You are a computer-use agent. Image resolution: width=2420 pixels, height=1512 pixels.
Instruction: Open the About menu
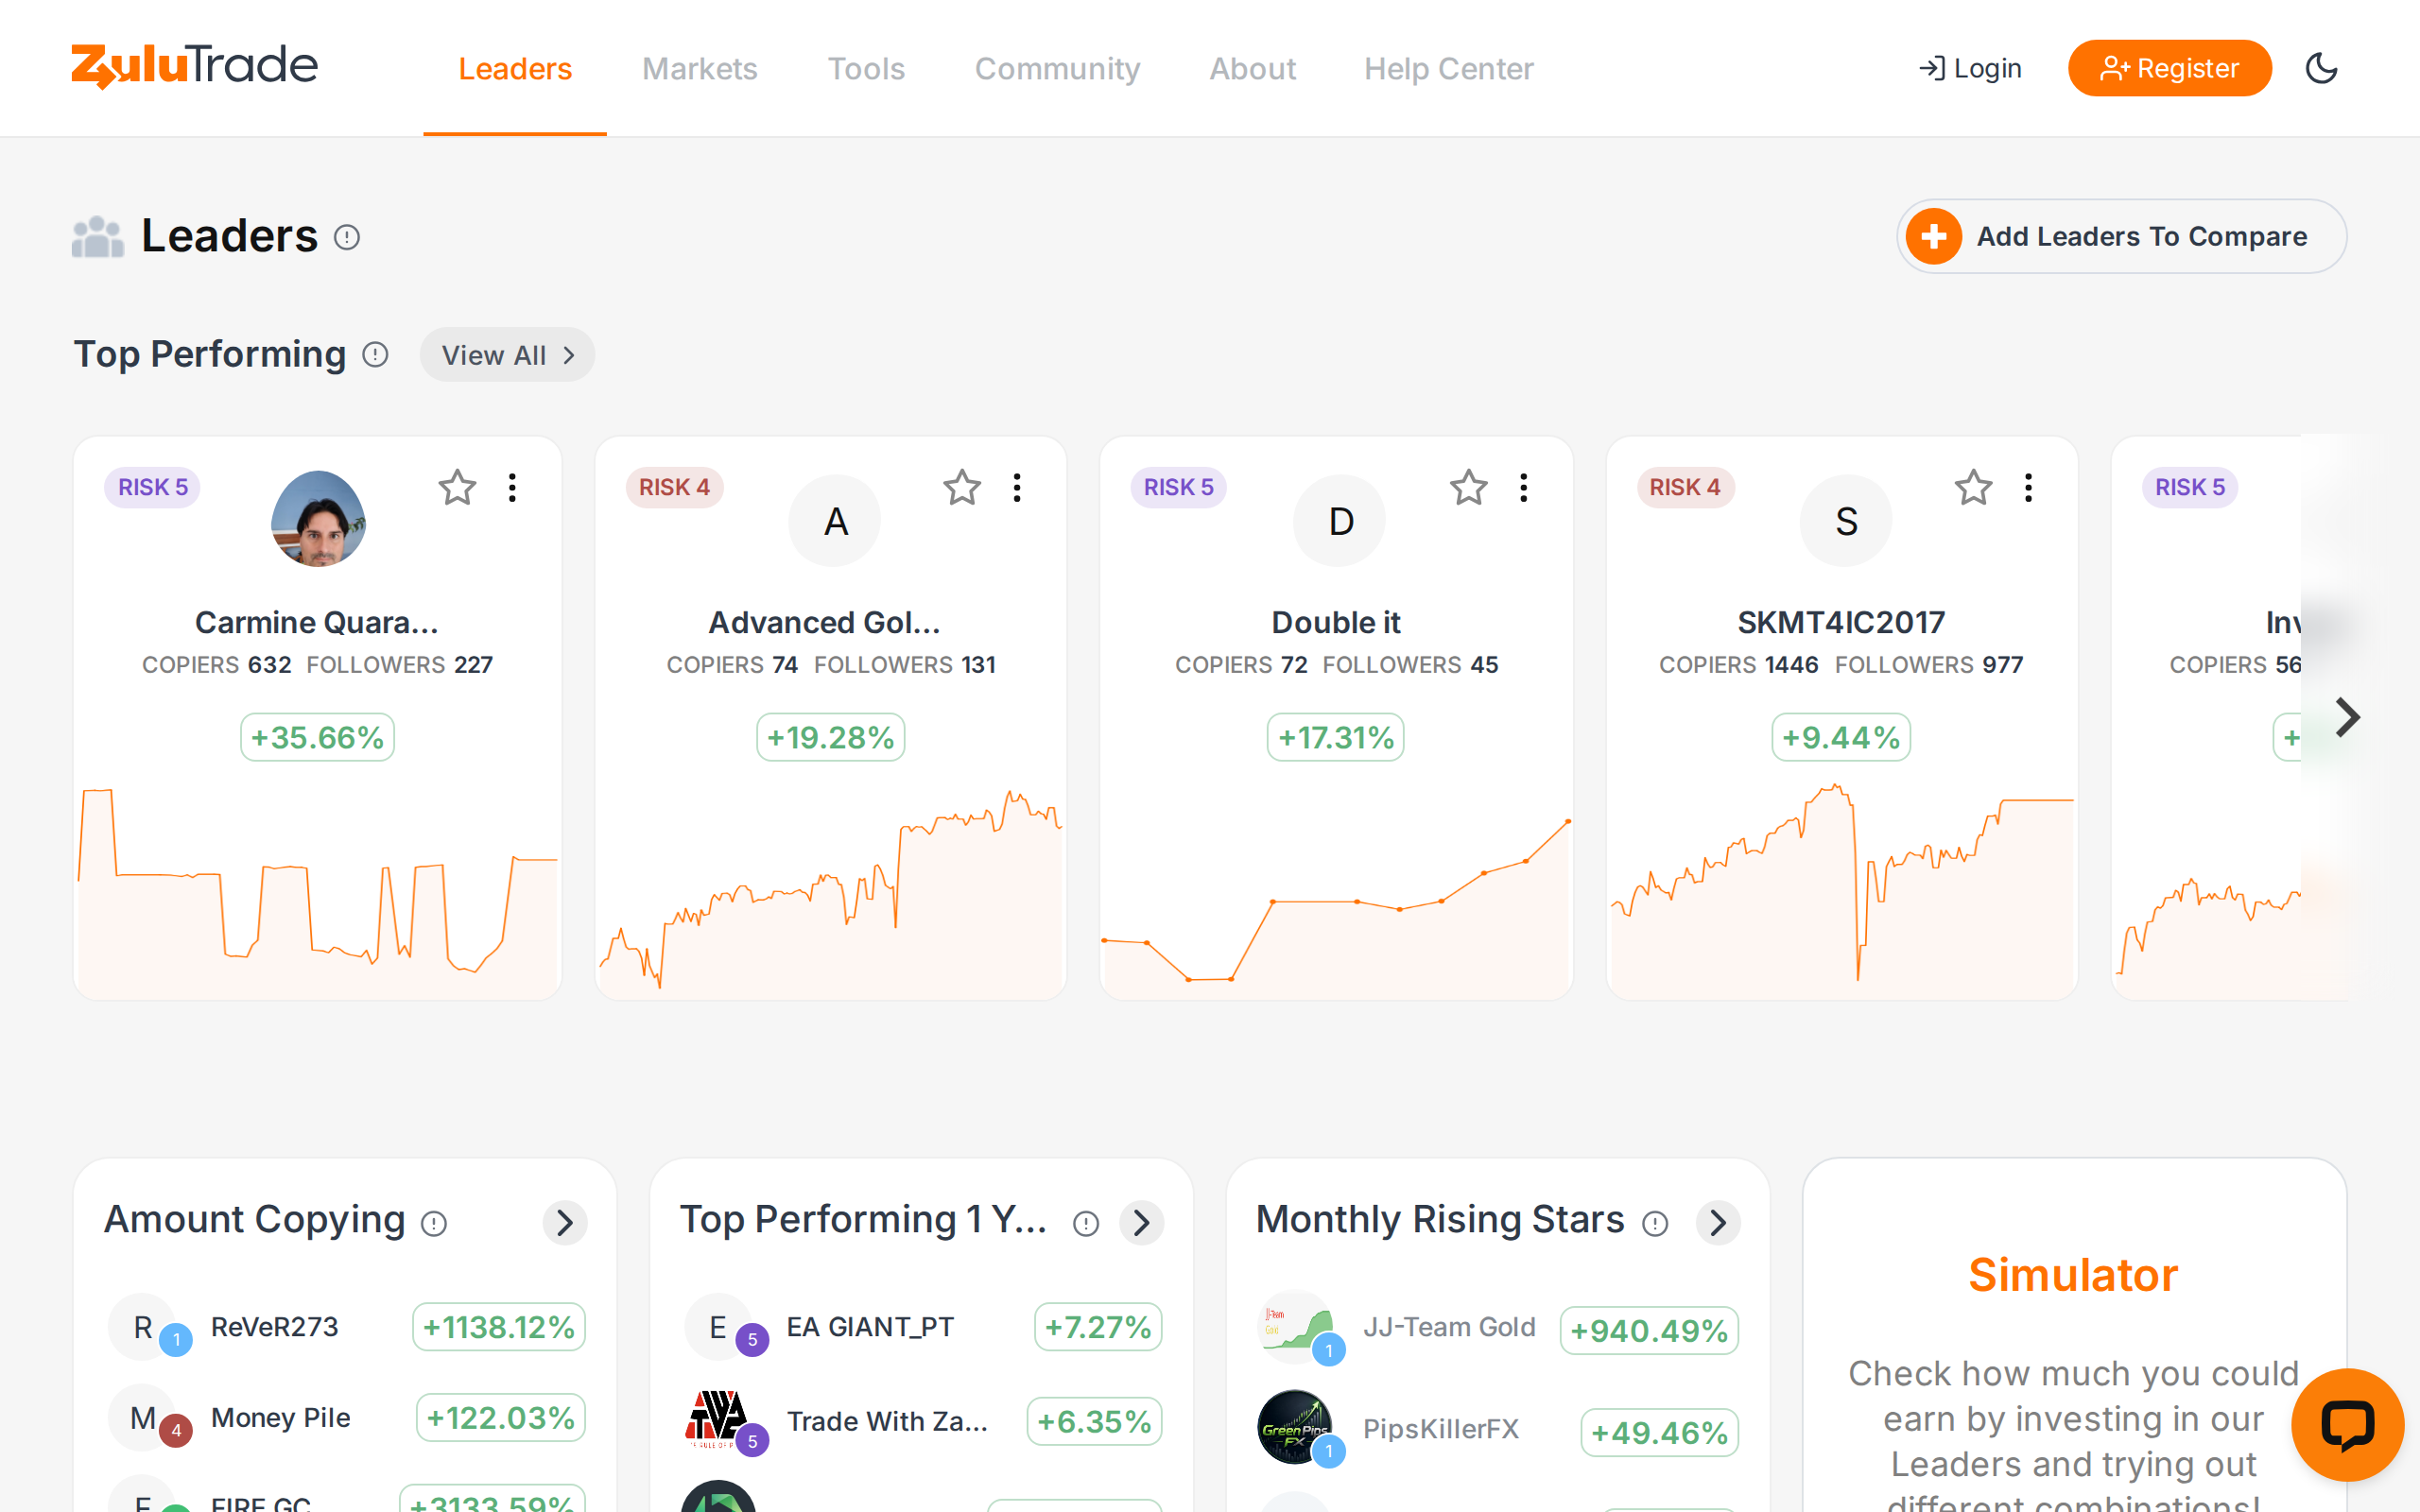(x=1252, y=68)
